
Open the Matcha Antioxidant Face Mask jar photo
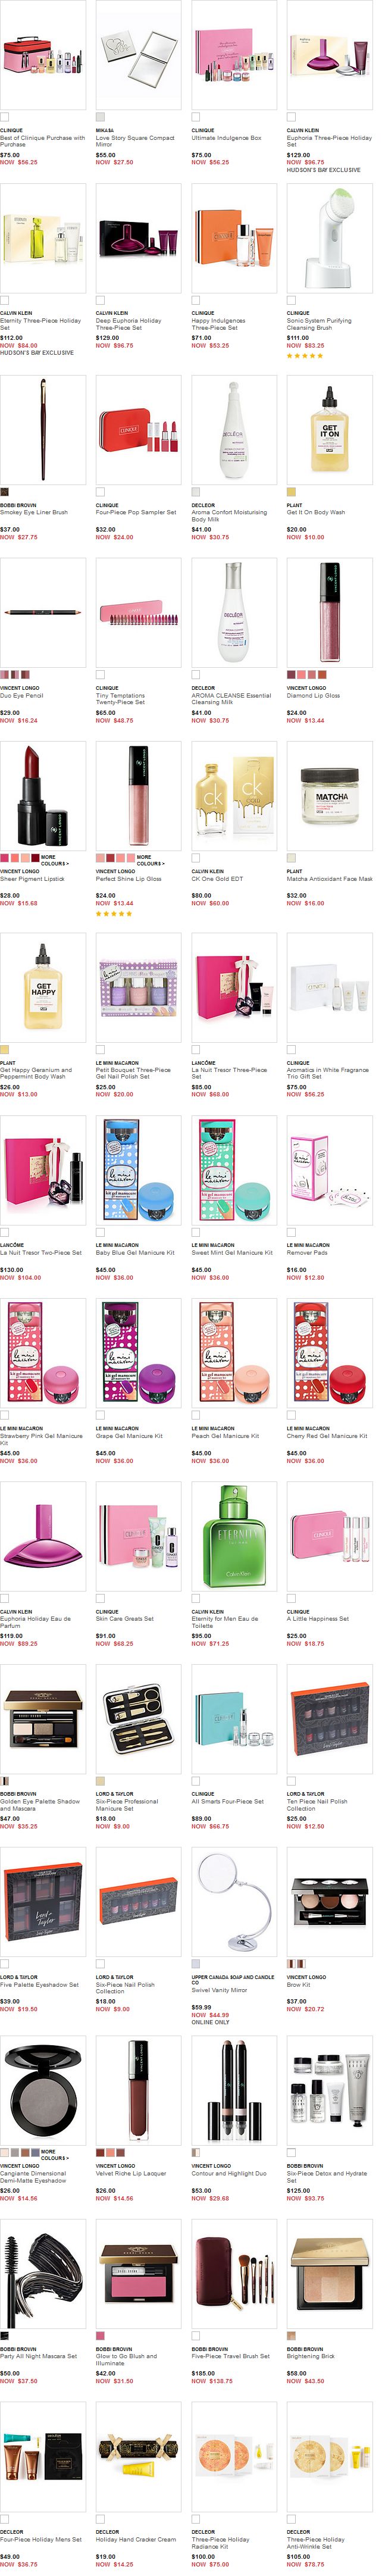329,795
